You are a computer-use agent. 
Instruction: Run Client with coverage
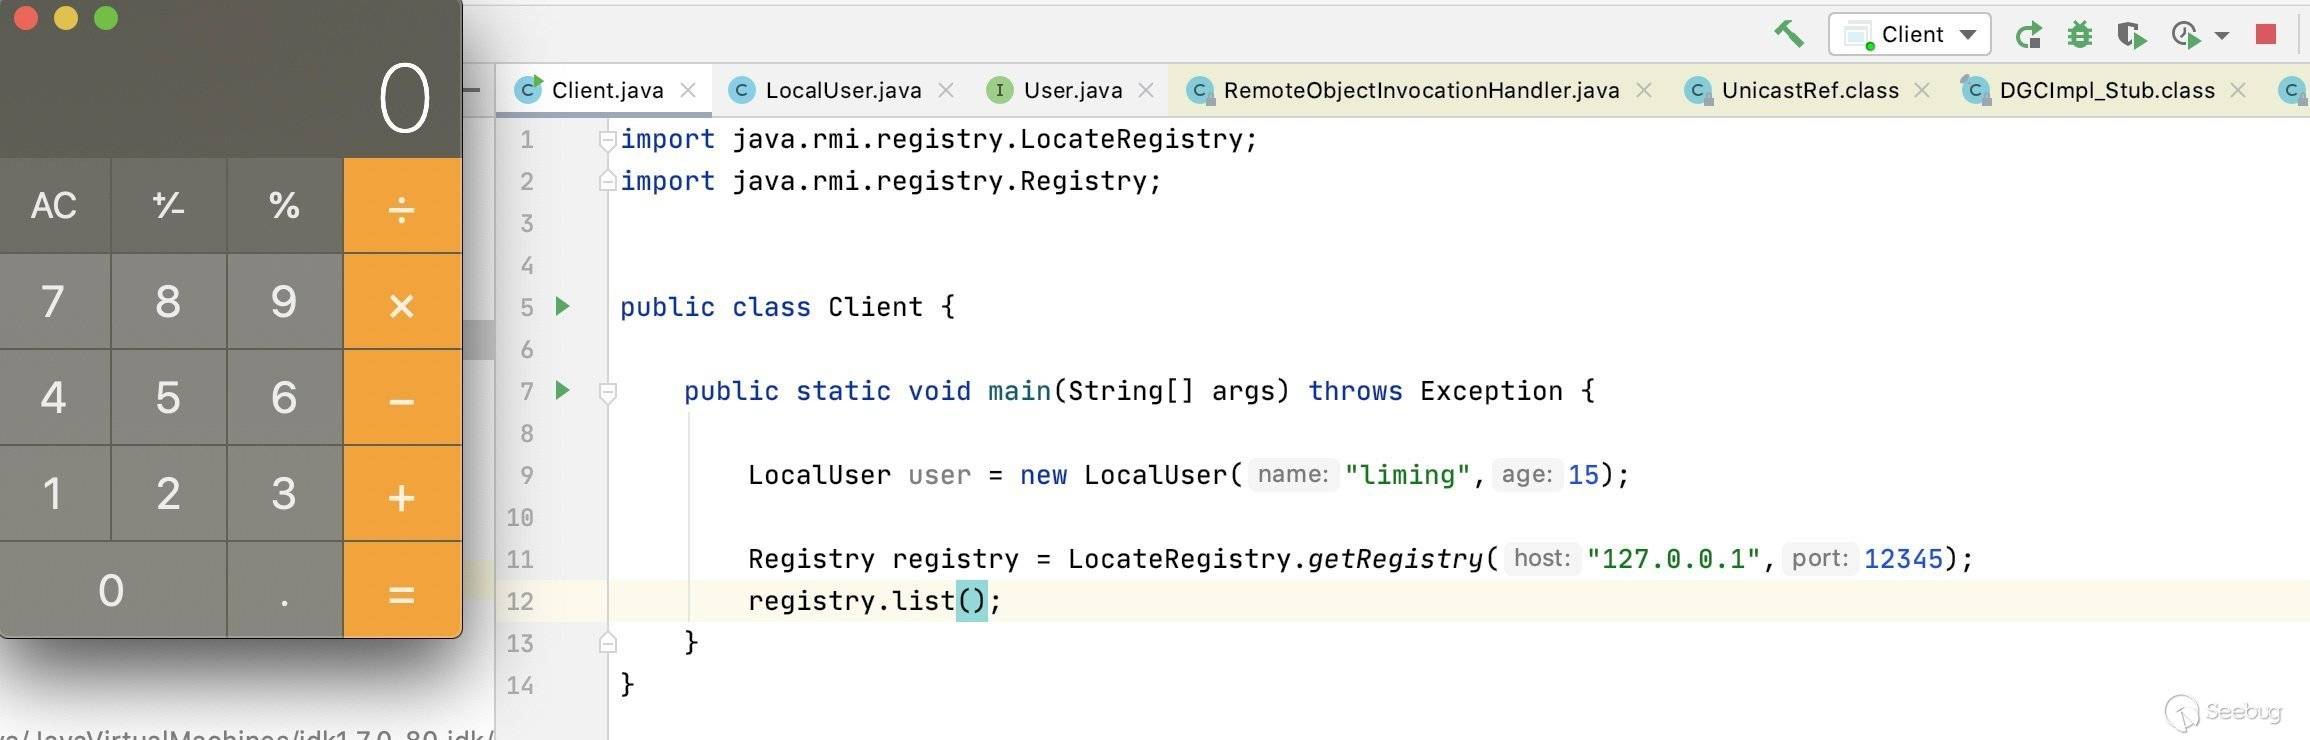click(2132, 35)
